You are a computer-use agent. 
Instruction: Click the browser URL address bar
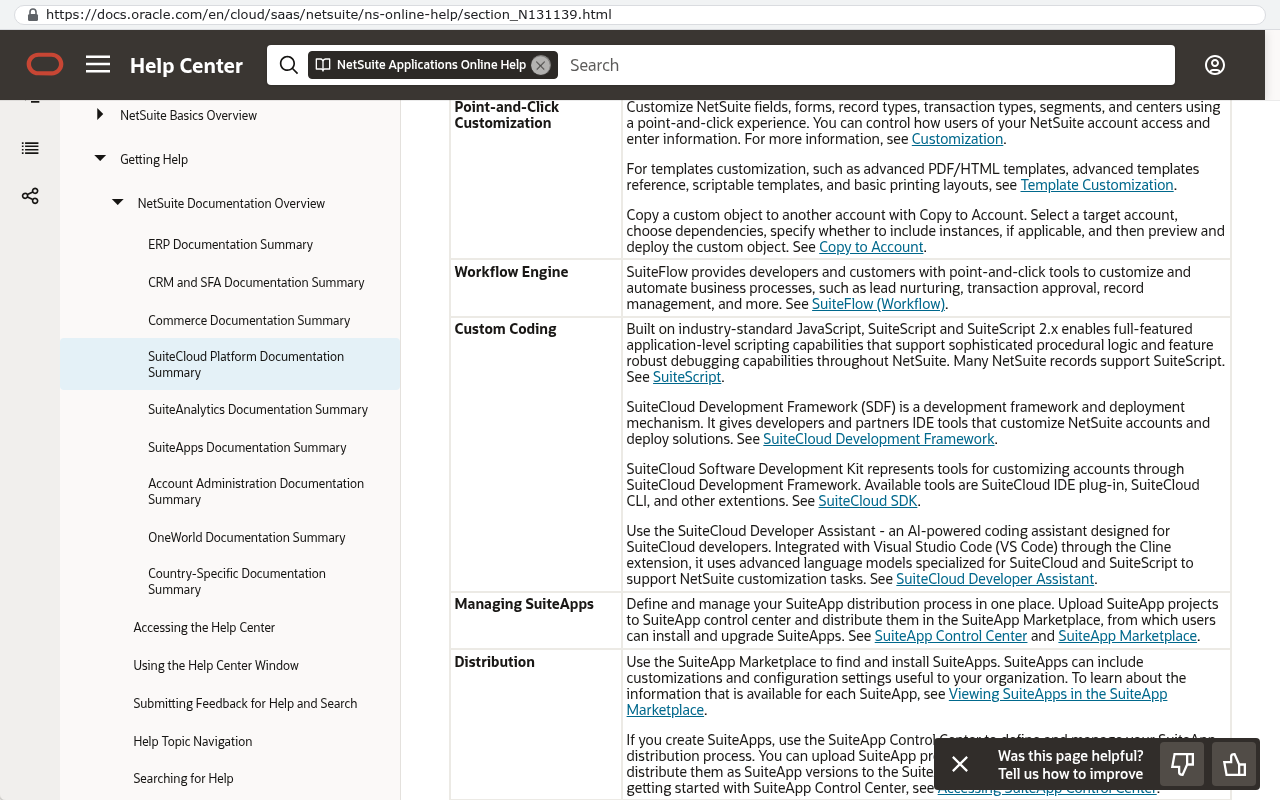pos(640,15)
